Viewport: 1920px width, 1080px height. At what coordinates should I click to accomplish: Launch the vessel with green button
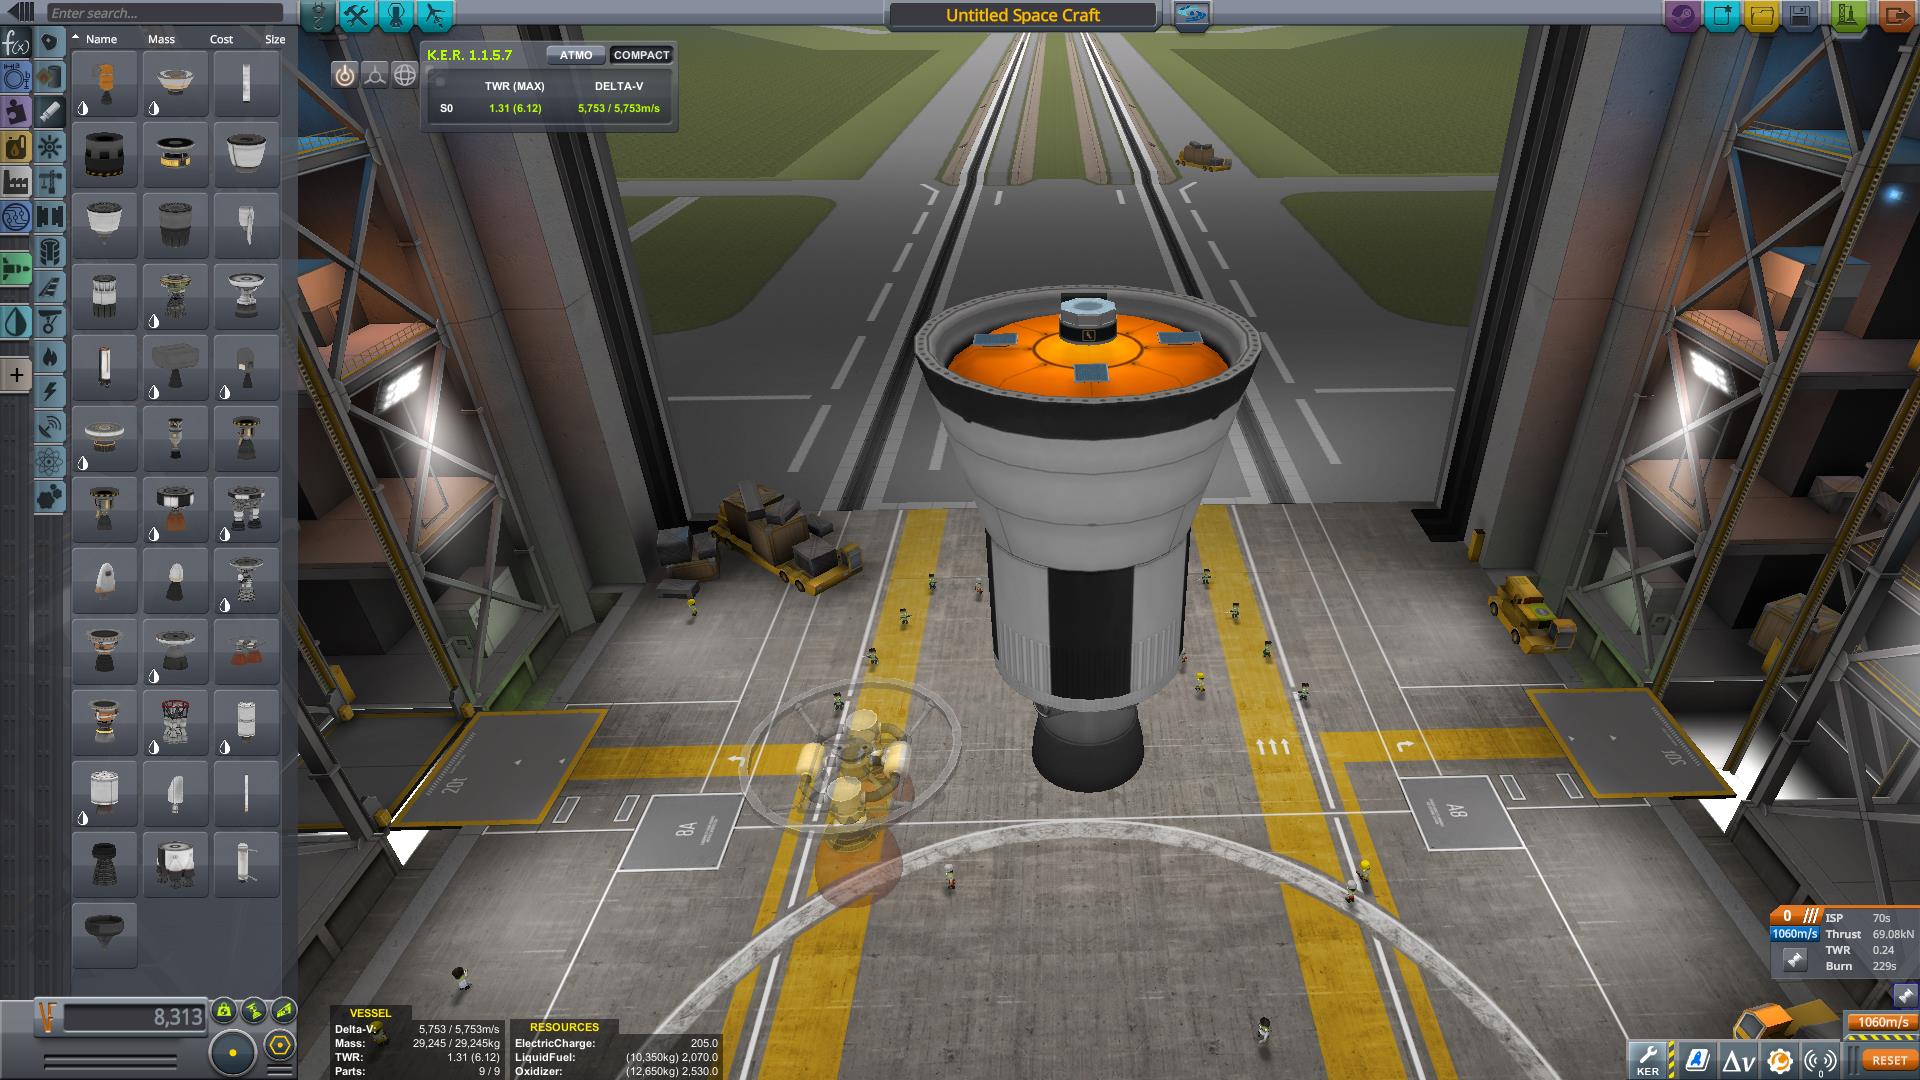(1849, 16)
